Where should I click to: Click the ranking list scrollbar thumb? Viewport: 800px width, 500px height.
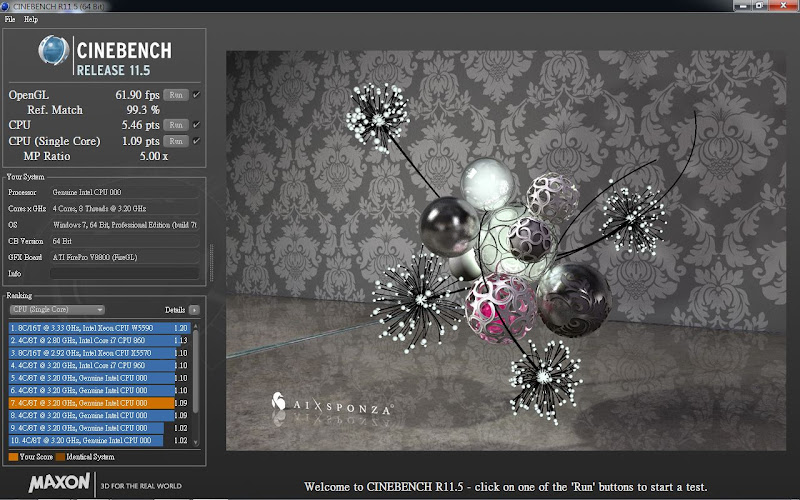click(x=195, y=371)
